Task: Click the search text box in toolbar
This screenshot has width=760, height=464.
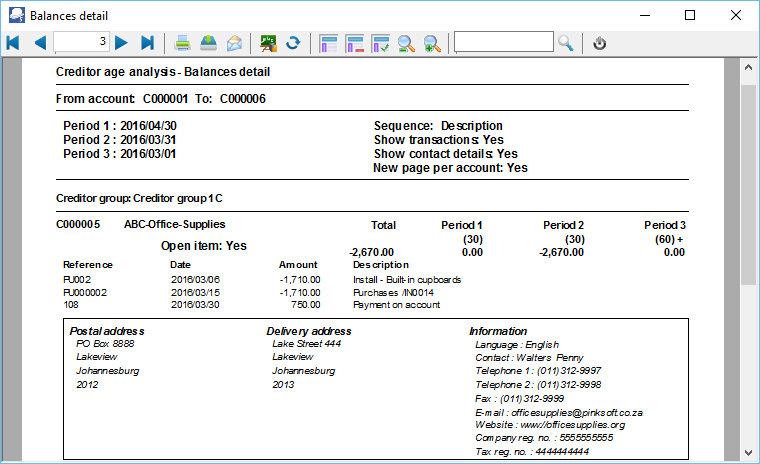Action: 503,42
